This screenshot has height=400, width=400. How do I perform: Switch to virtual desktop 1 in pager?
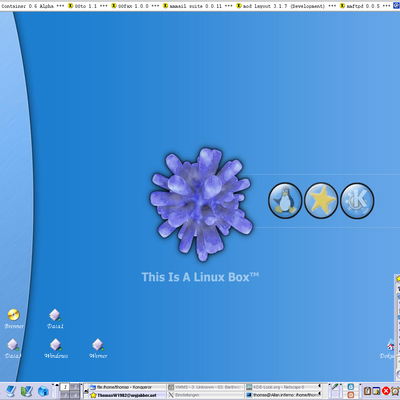tap(65, 387)
